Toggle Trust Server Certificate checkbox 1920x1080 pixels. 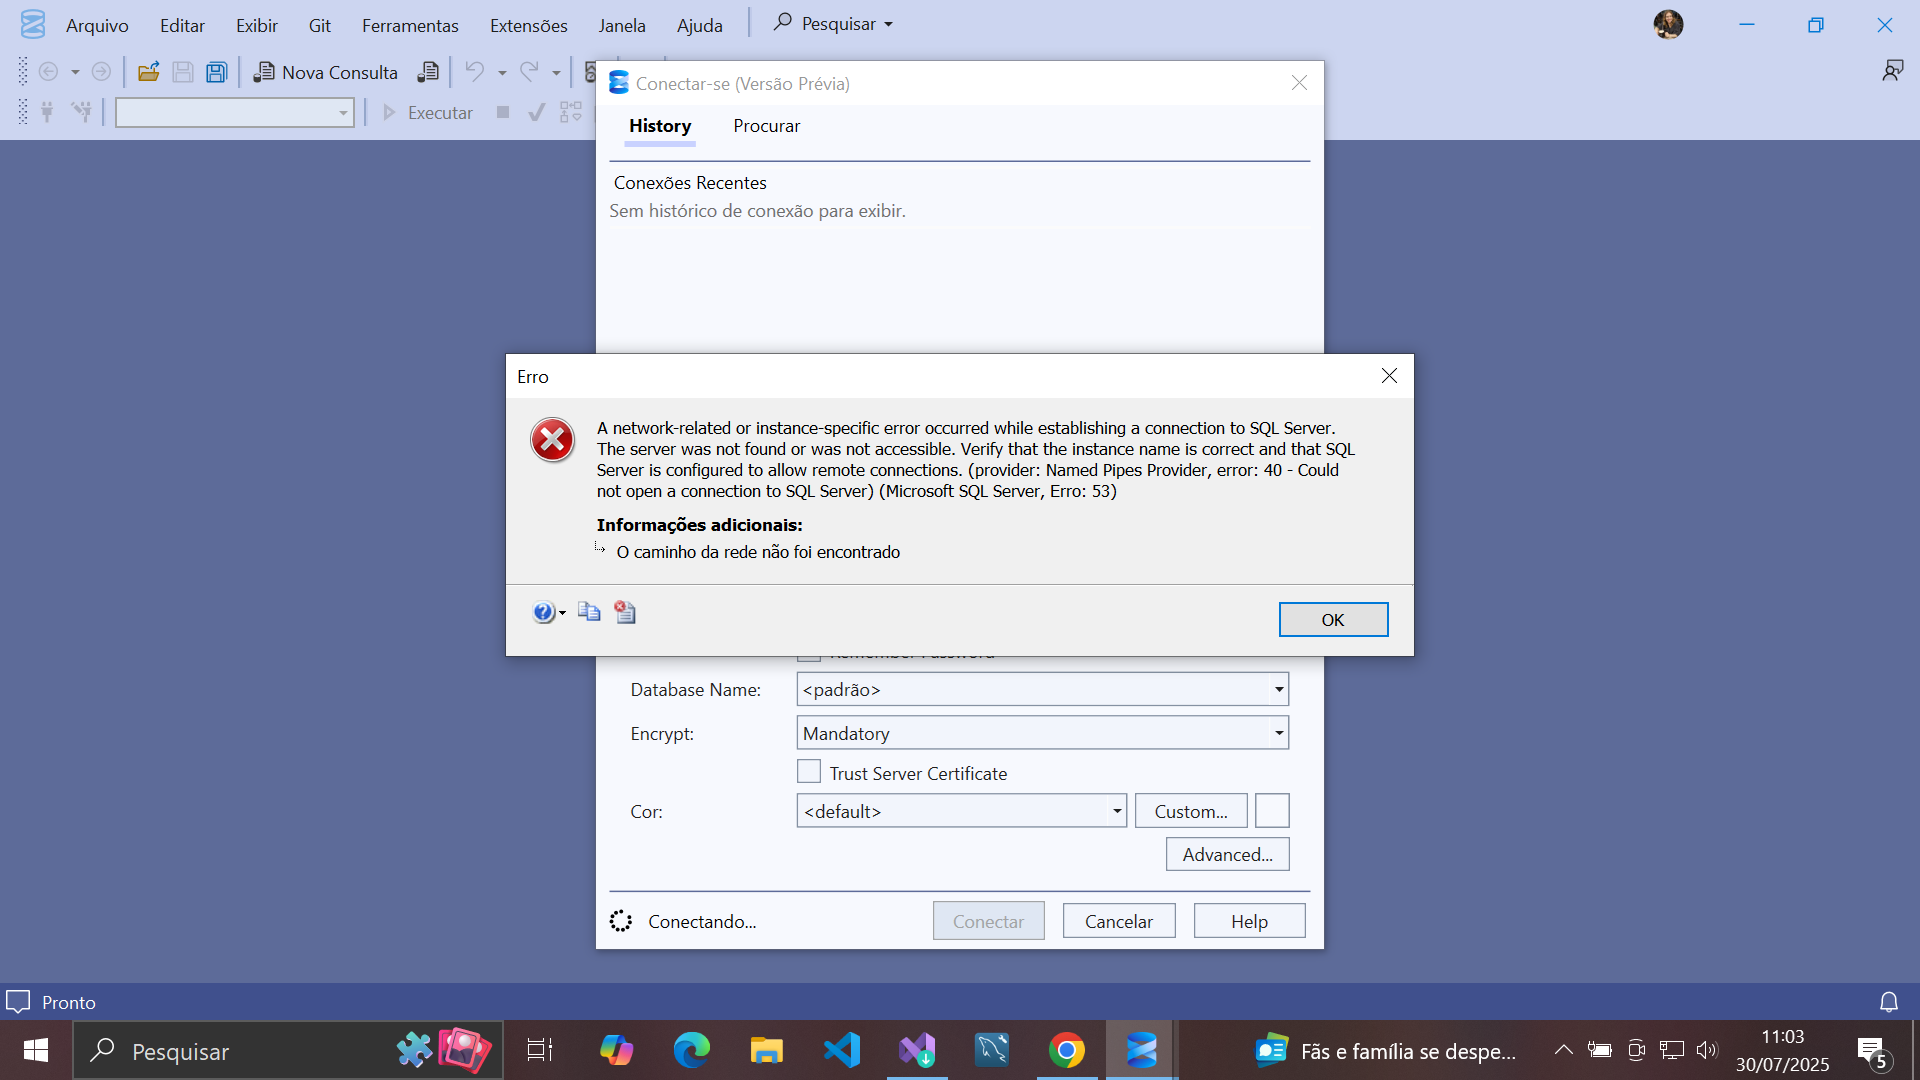tap(809, 772)
